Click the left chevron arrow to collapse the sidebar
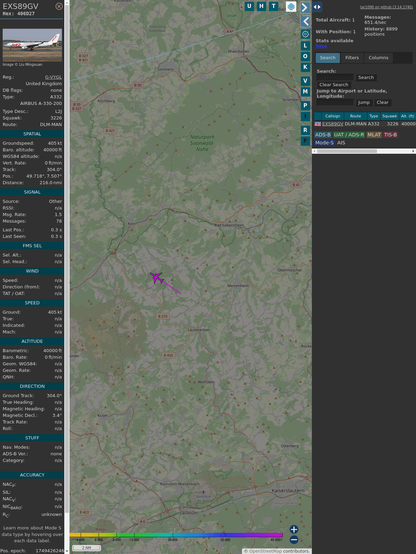Screen dimensions: 416x554 [305, 22]
